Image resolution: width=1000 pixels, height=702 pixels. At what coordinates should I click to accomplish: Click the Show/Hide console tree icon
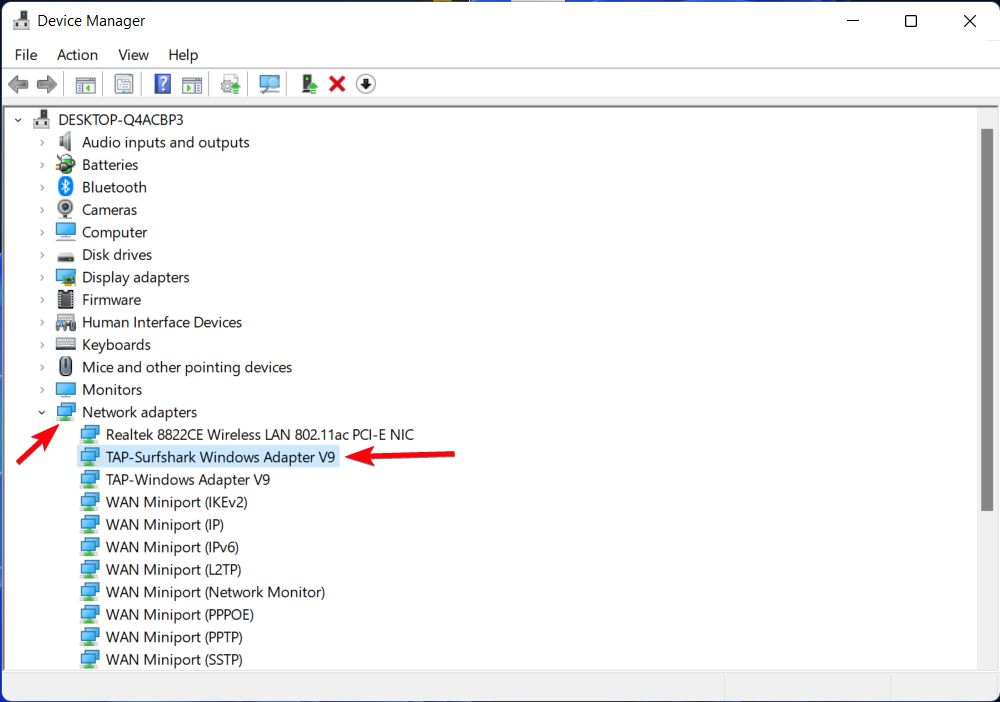pos(85,83)
